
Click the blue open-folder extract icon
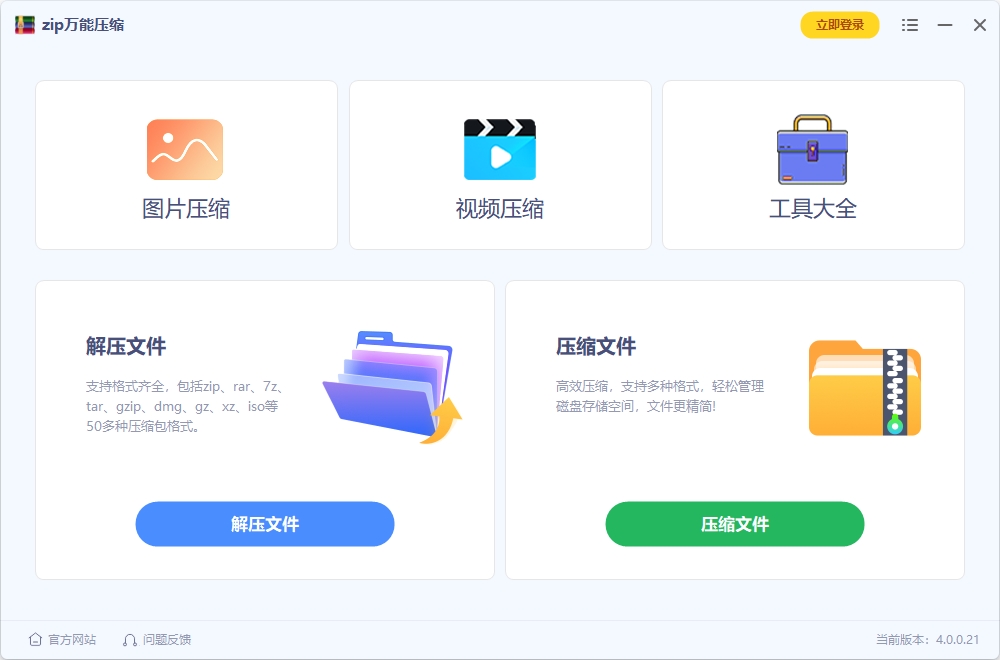[392, 387]
